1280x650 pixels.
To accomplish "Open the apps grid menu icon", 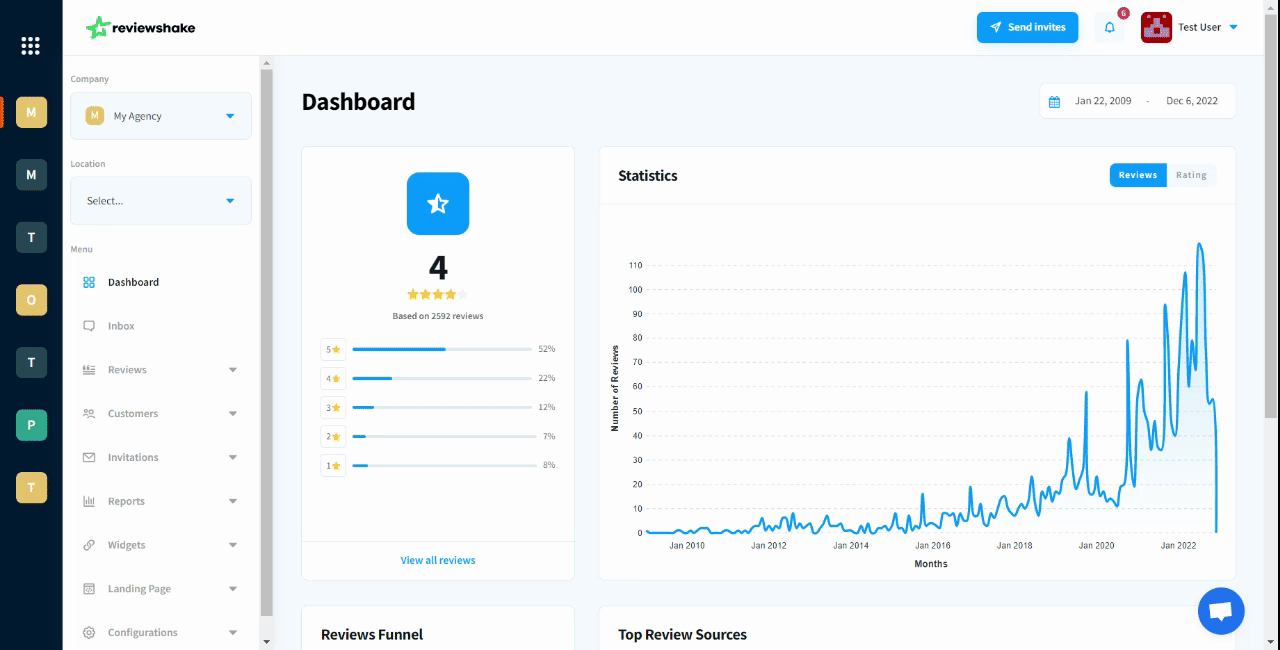I will (30, 46).
